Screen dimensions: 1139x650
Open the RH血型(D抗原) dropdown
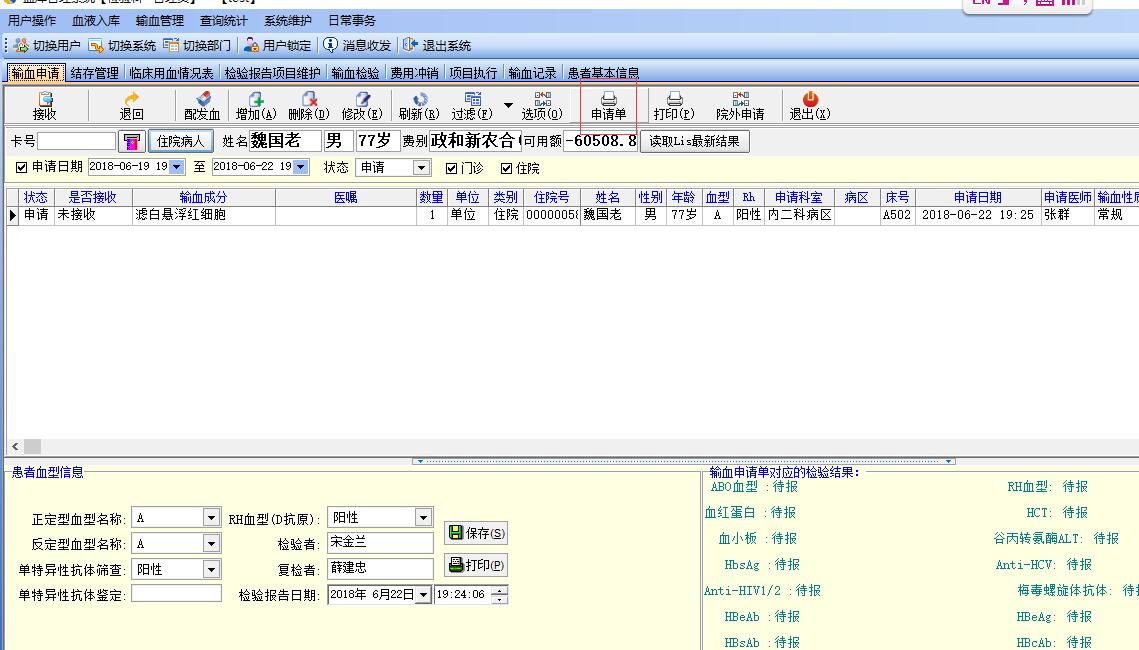pyautogui.click(x=423, y=518)
